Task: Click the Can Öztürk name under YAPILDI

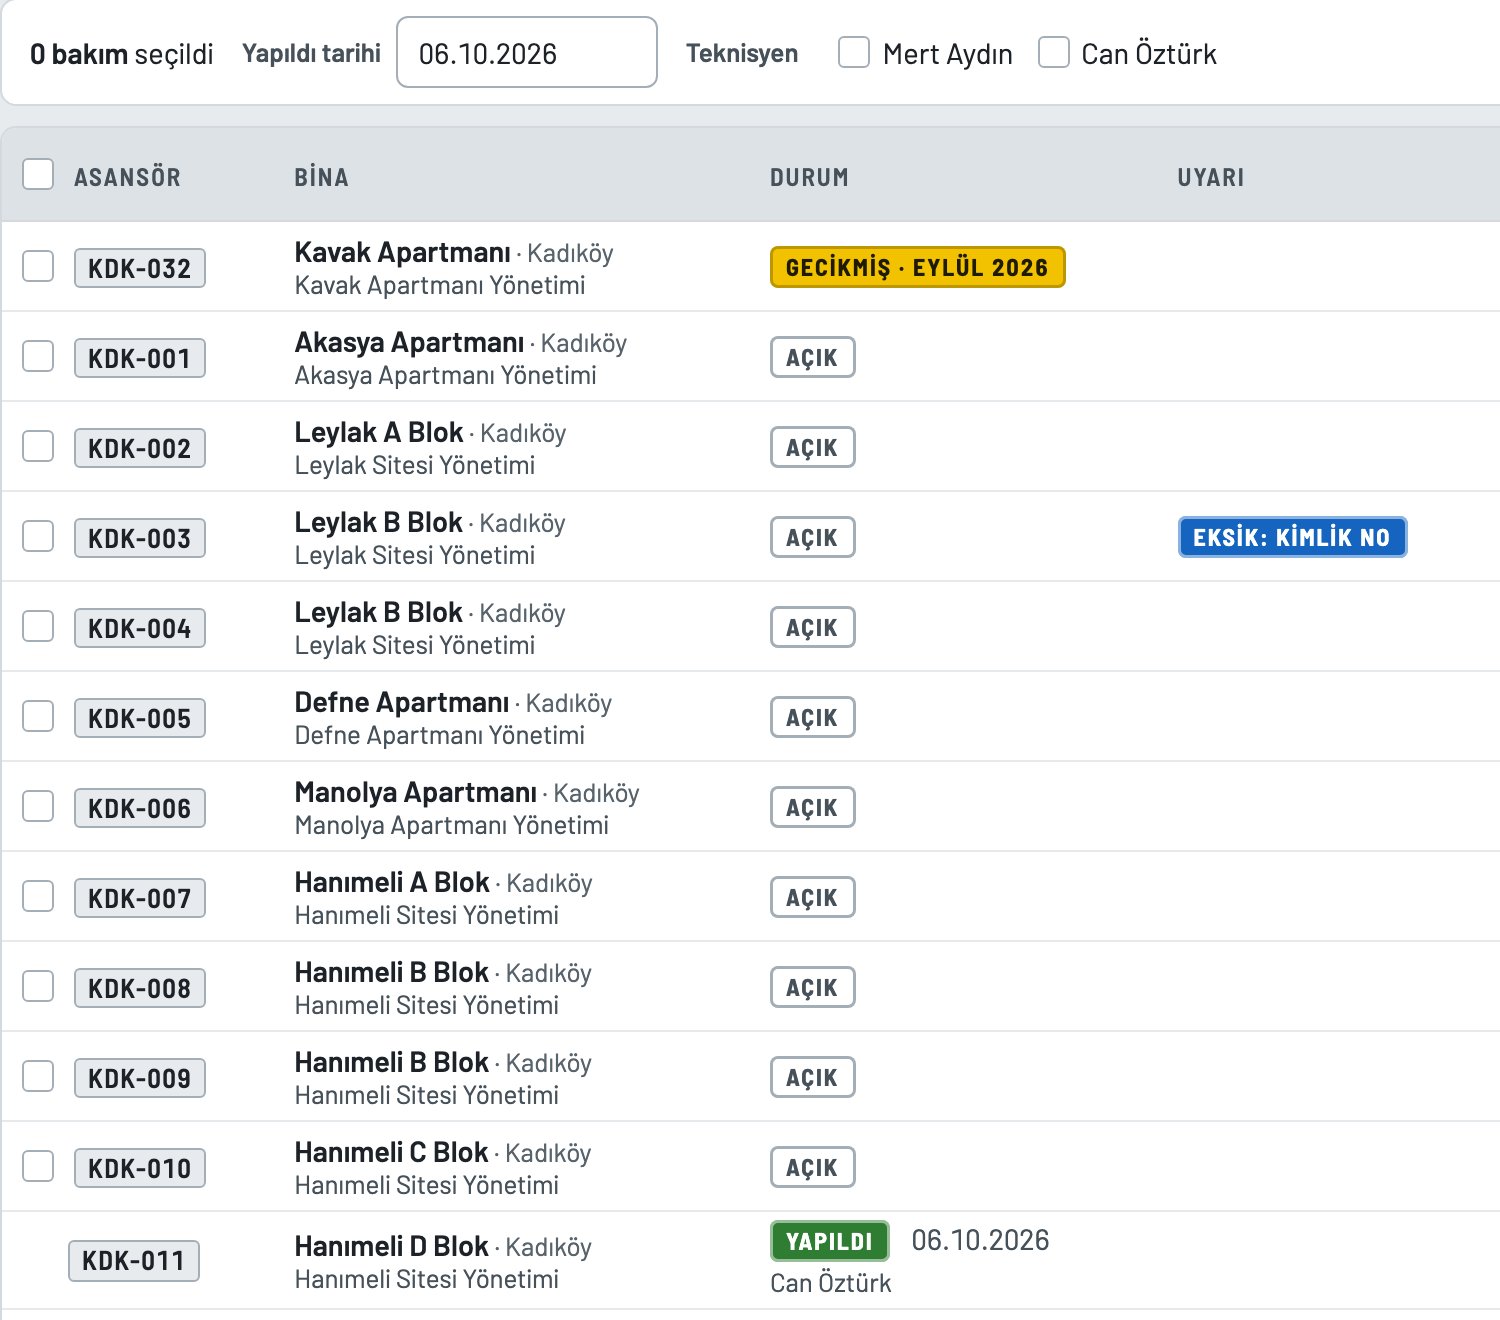Action: tap(830, 1283)
